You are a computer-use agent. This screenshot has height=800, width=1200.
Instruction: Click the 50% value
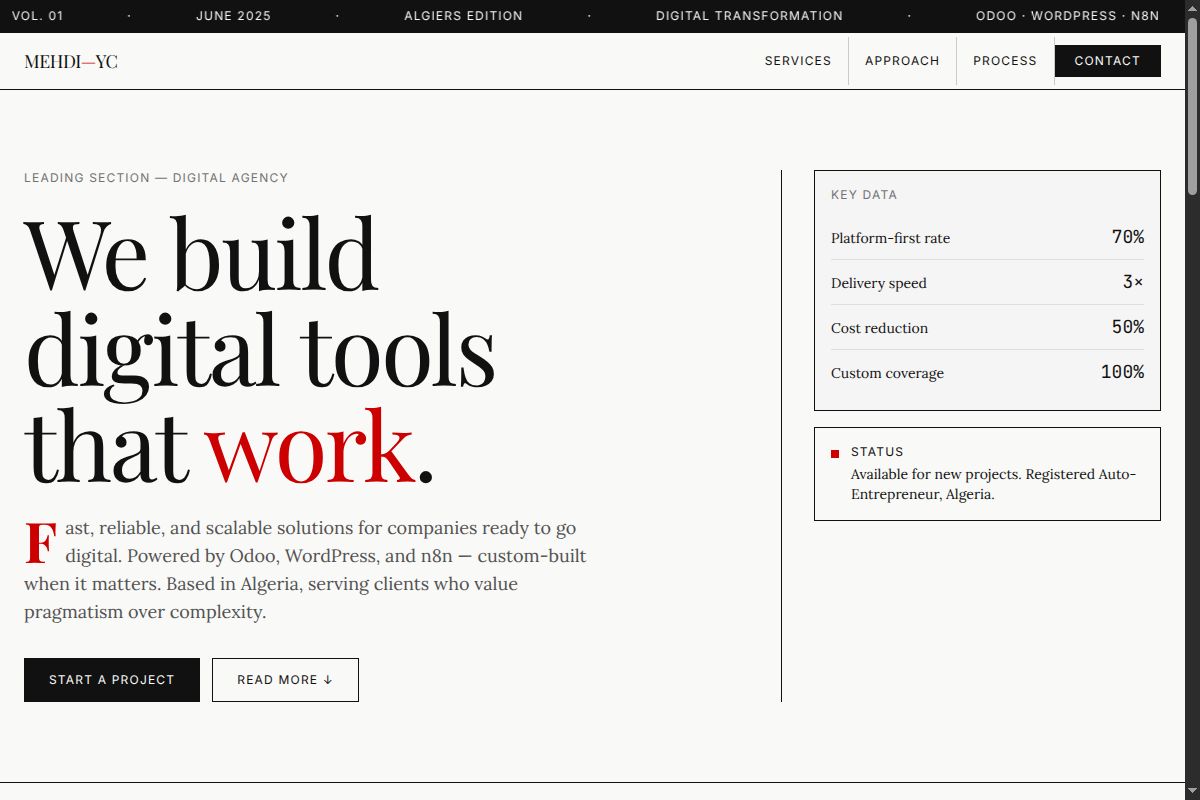pyautogui.click(x=1128, y=327)
